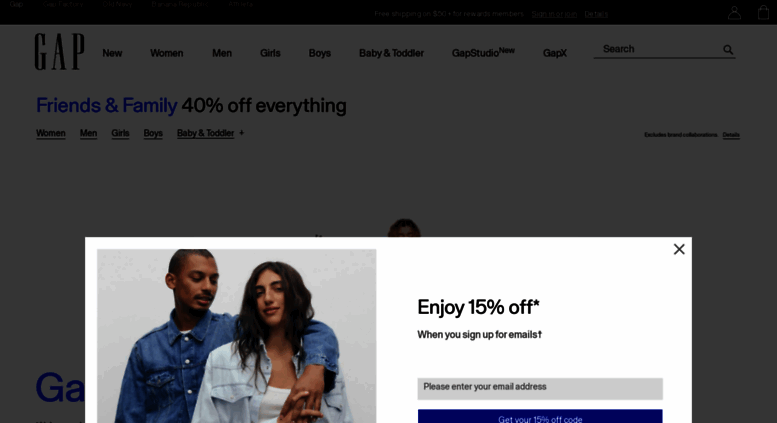Click the search magnifier icon
777x423 pixels.
point(728,50)
